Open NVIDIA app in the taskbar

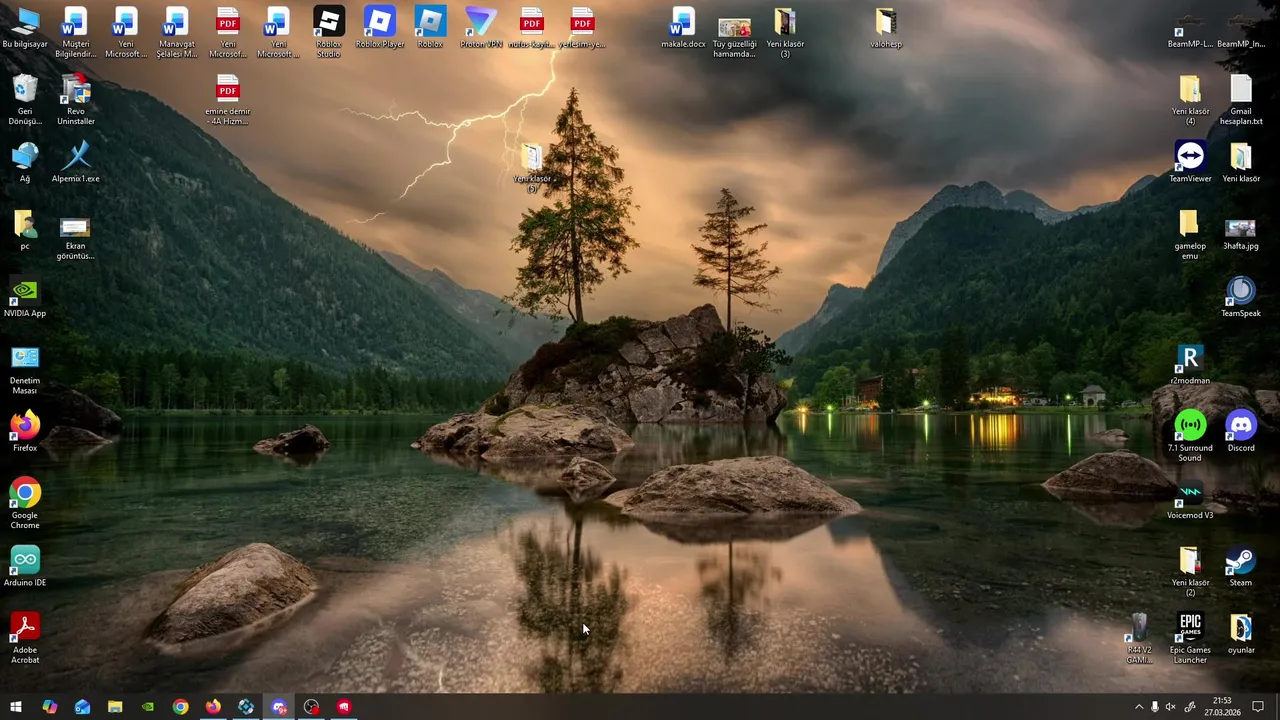[148, 707]
